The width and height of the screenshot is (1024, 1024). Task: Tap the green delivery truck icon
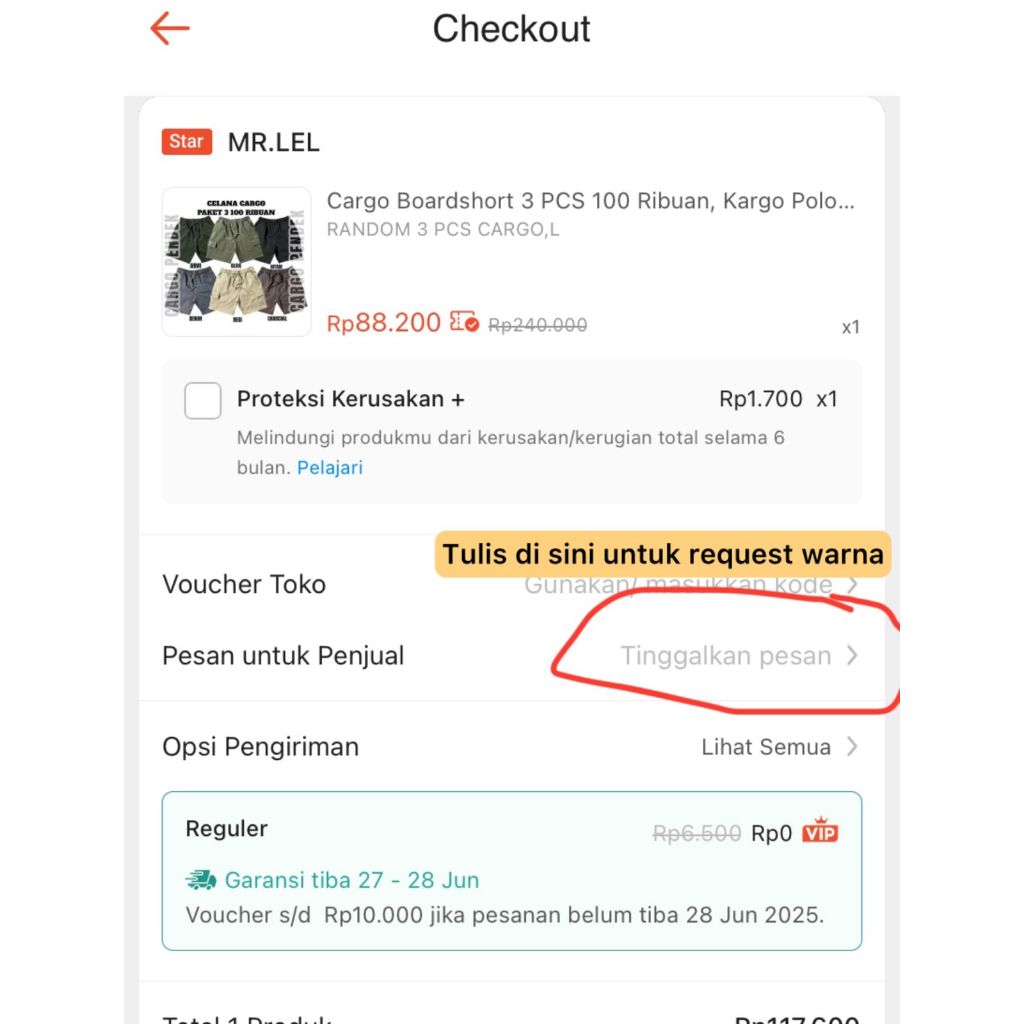[x=200, y=880]
